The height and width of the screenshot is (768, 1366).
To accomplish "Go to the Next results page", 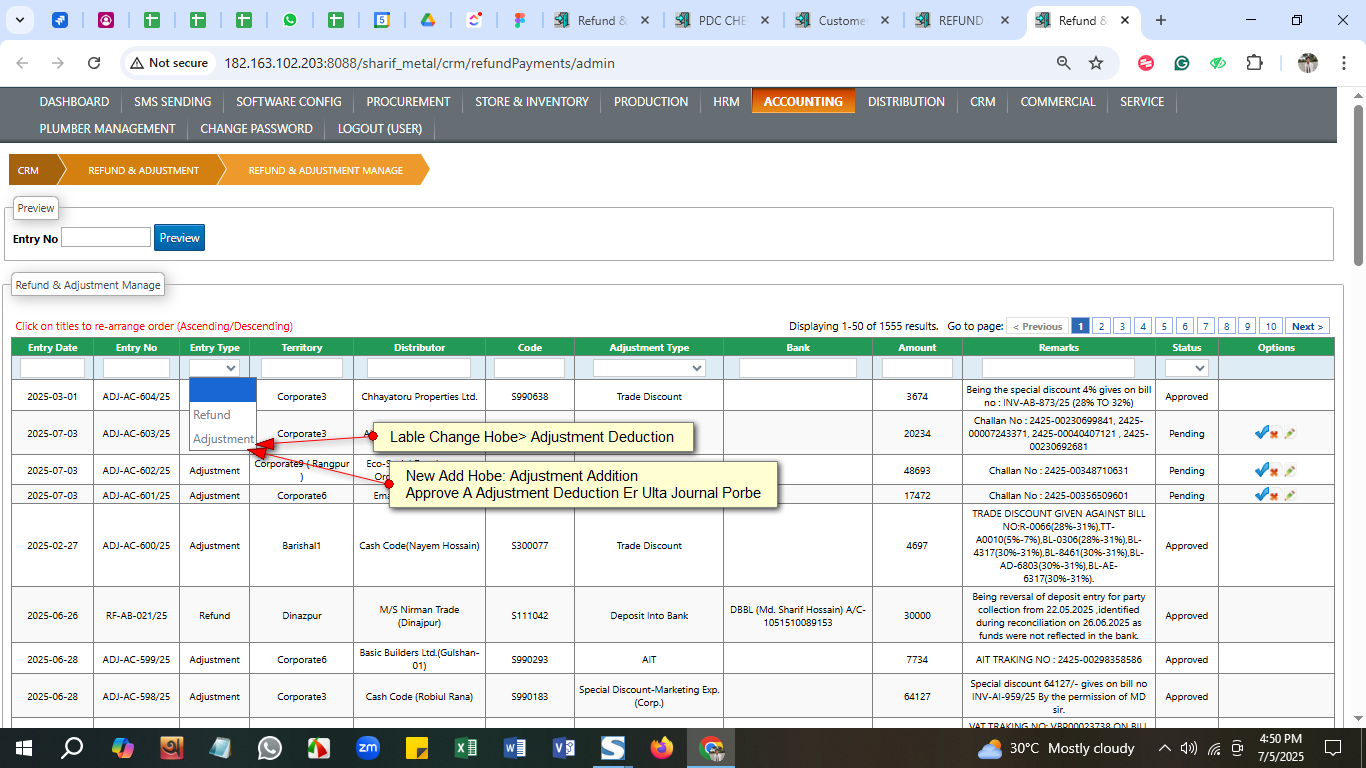I will pyautogui.click(x=1307, y=326).
